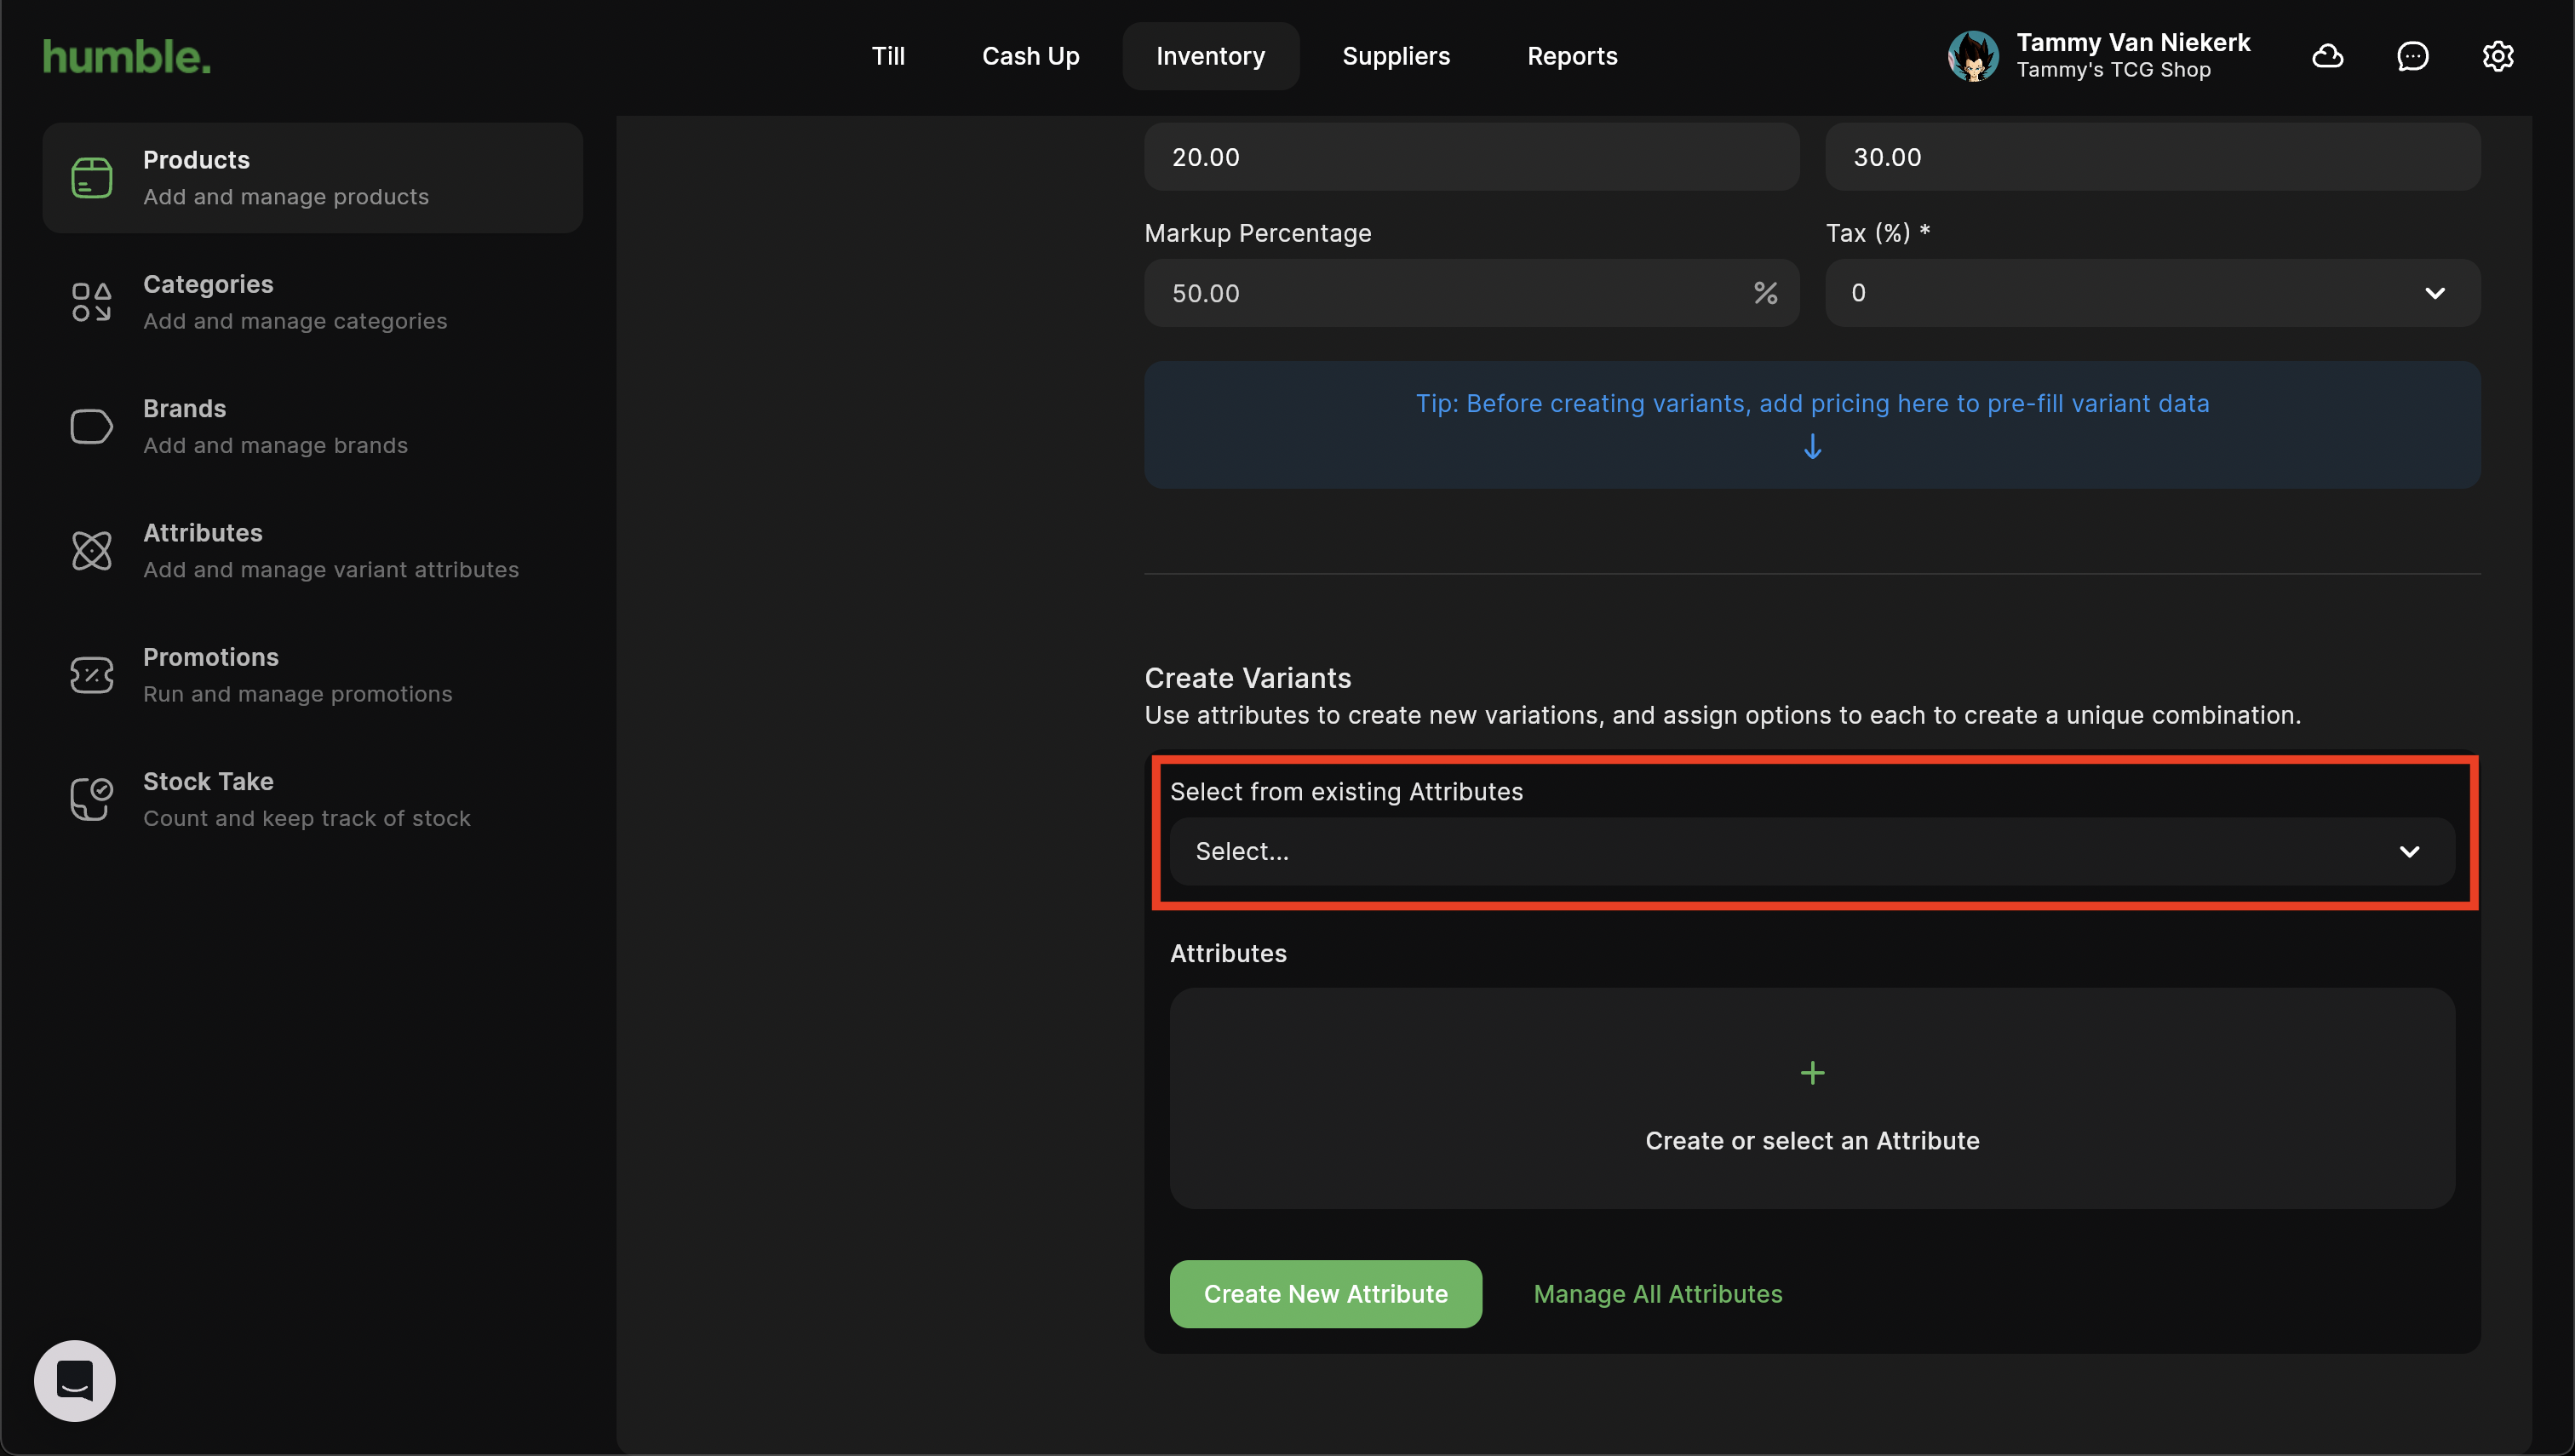The height and width of the screenshot is (1456, 2575).
Task: Open the support chat widget bubble
Action: [75, 1380]
